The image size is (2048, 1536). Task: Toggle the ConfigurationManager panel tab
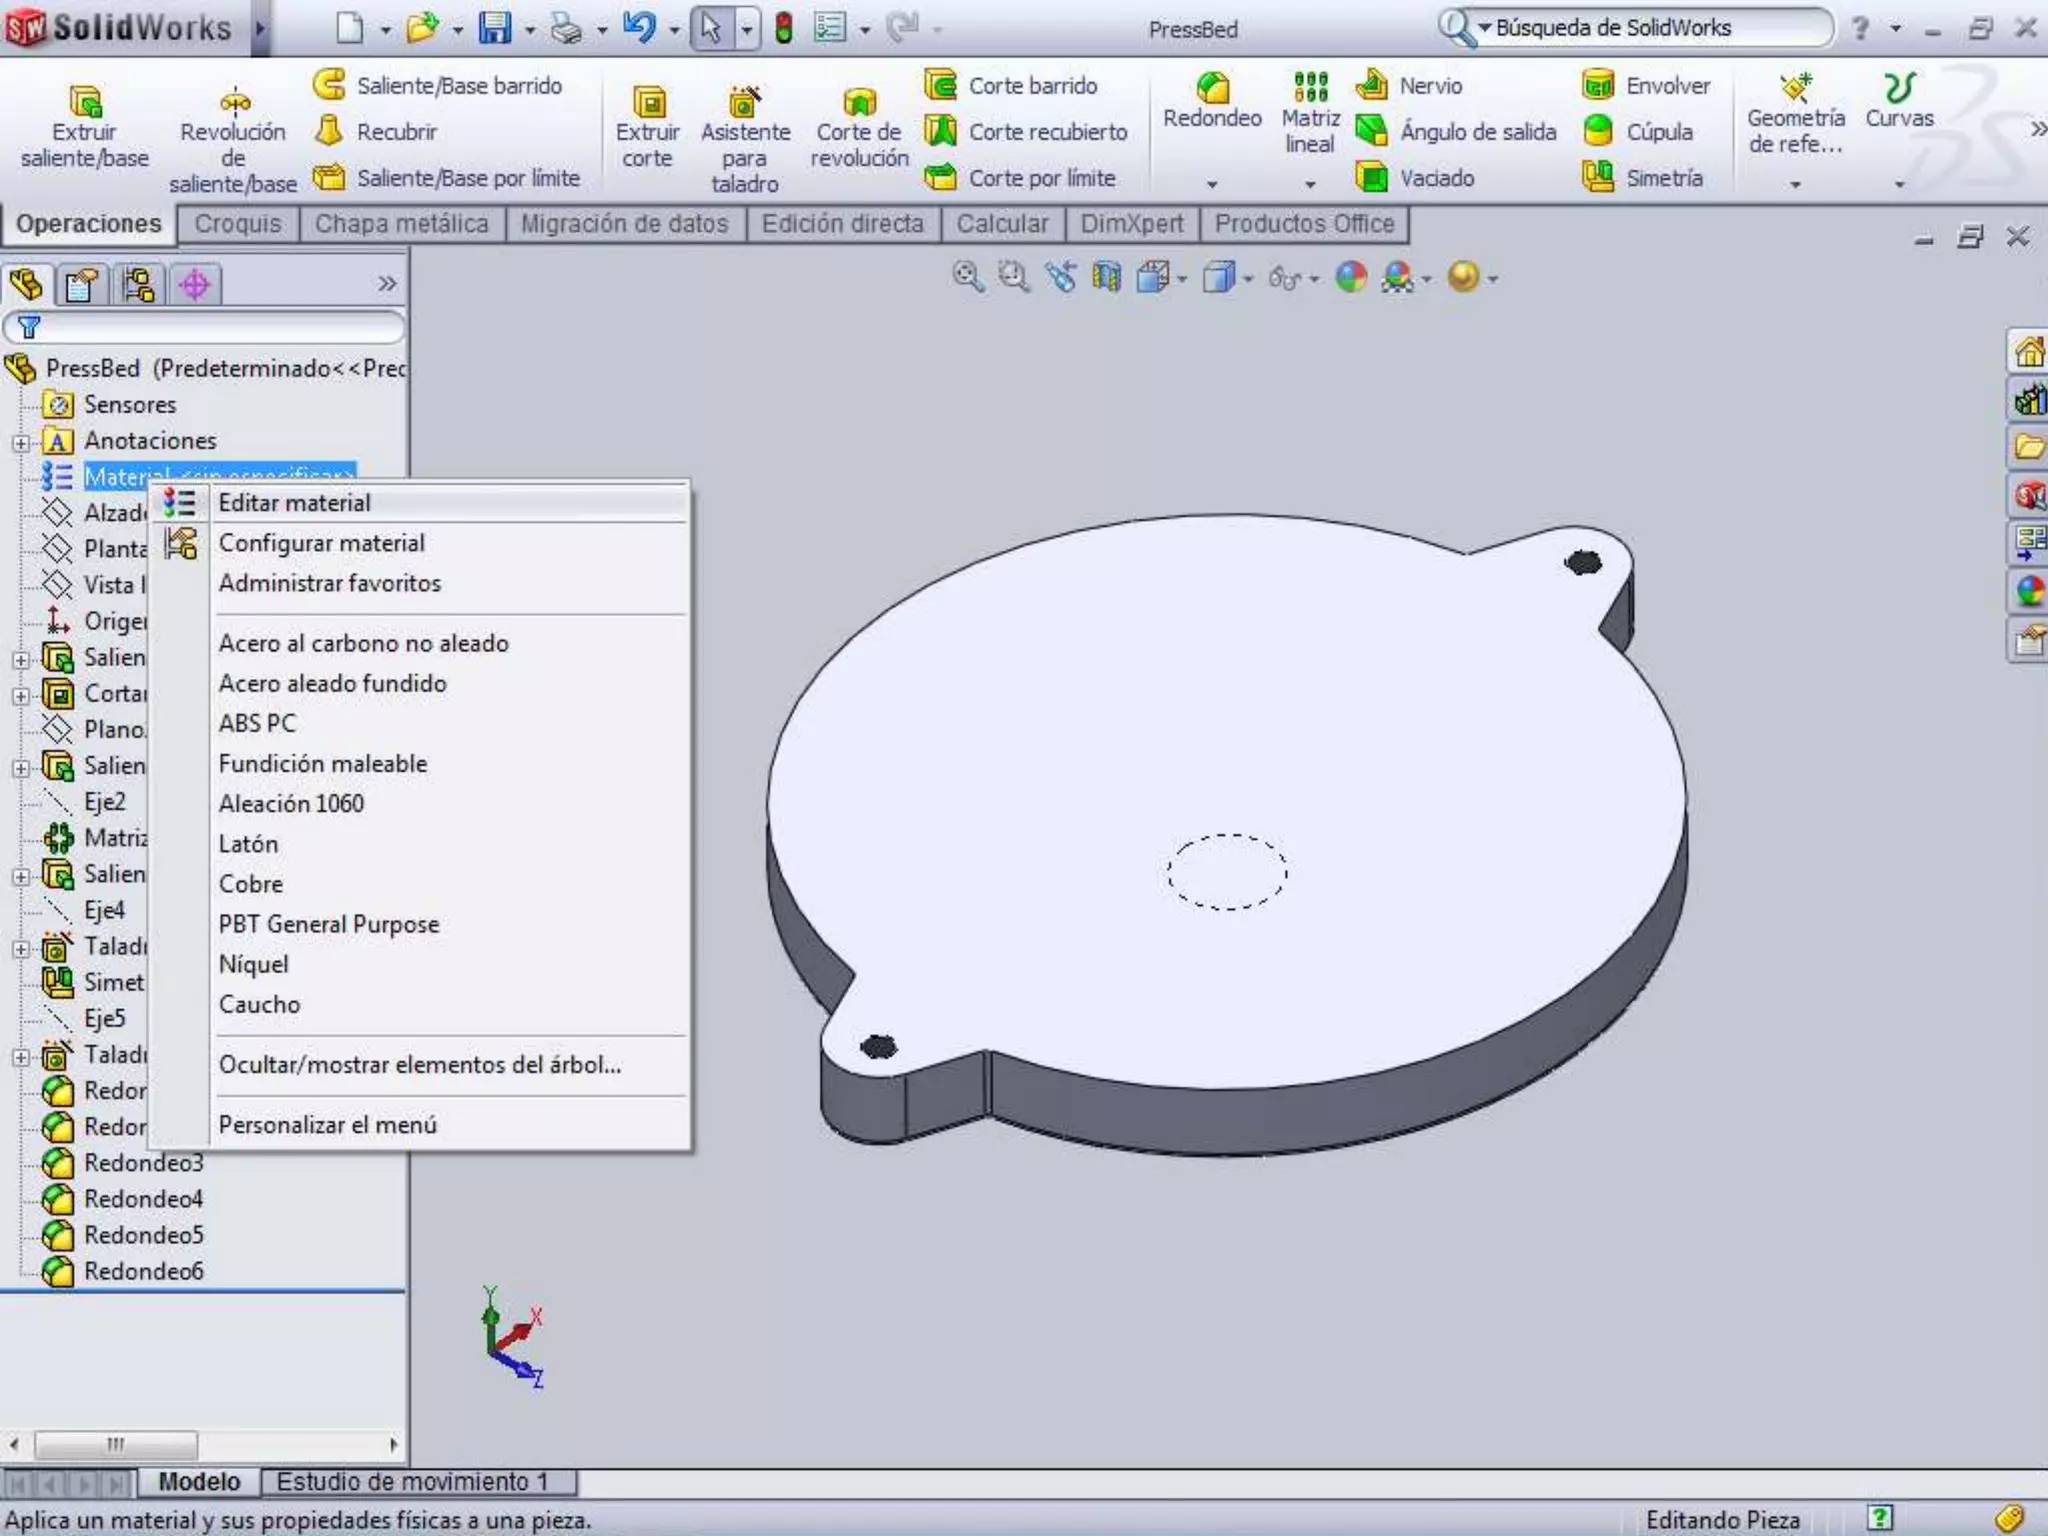[x=138, y=285]
